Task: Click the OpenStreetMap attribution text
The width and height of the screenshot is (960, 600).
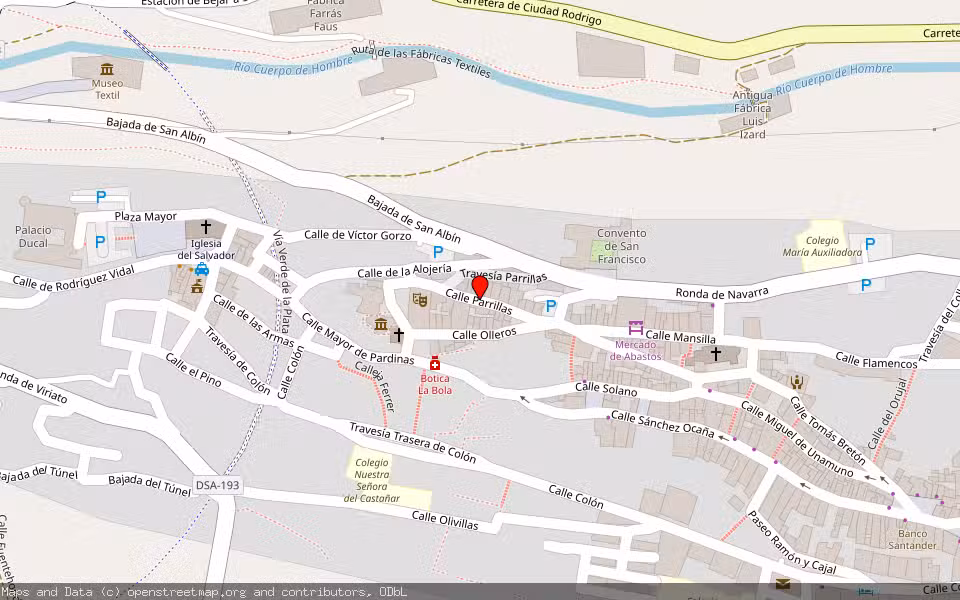Action: click(204, 592)
